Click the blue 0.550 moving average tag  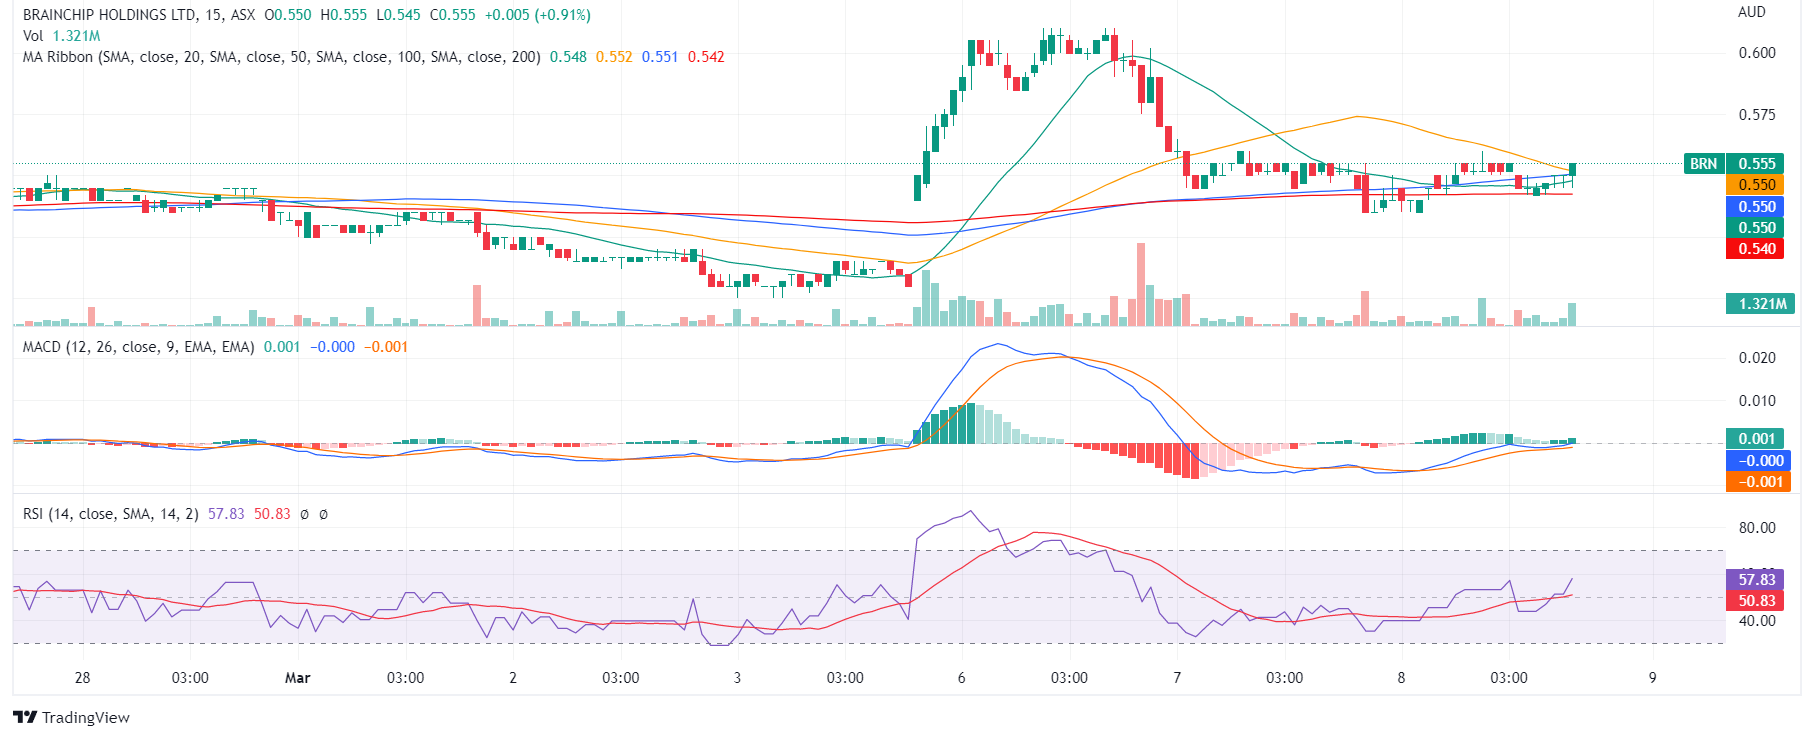click(1756, 207)
